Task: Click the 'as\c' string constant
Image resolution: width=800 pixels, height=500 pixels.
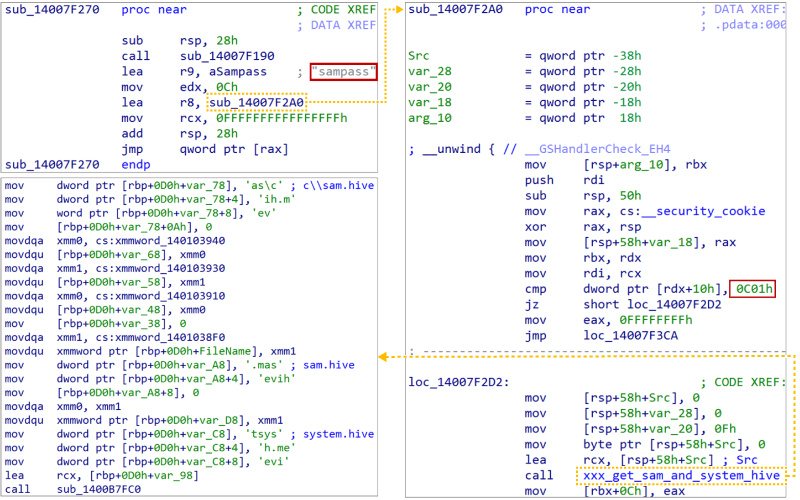Action: pyautogui.click(x=263, y=185)
